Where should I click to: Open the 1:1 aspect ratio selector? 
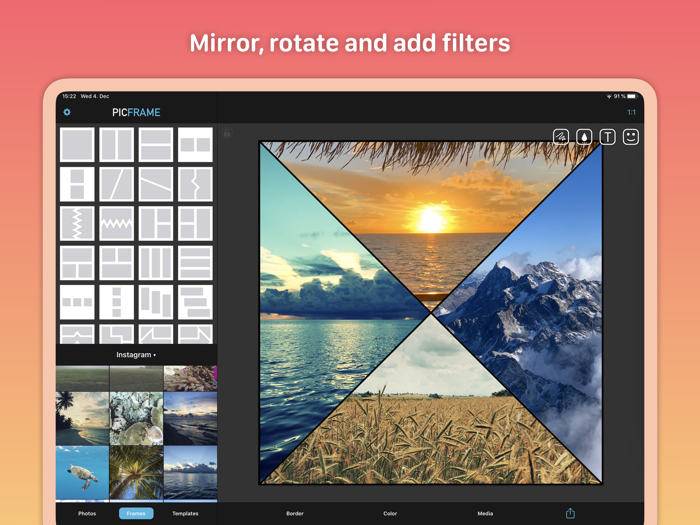tap(631, 112)
